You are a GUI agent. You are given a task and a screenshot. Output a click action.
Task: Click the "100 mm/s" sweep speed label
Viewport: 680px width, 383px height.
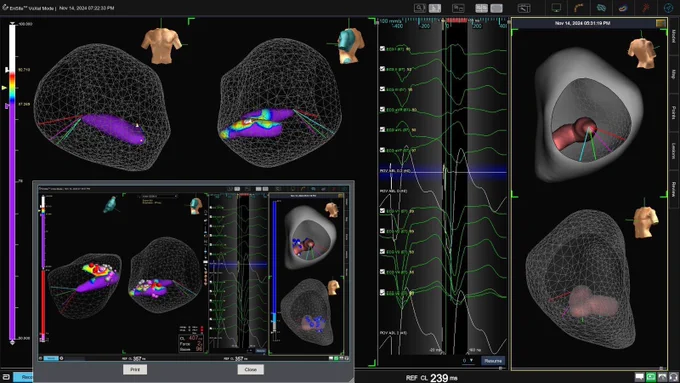click(391, 20)
